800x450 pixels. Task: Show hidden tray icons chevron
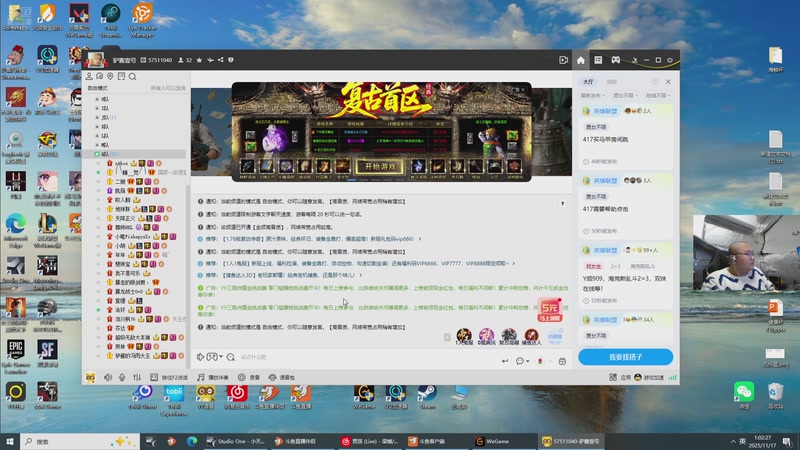[x=733, y=441]
